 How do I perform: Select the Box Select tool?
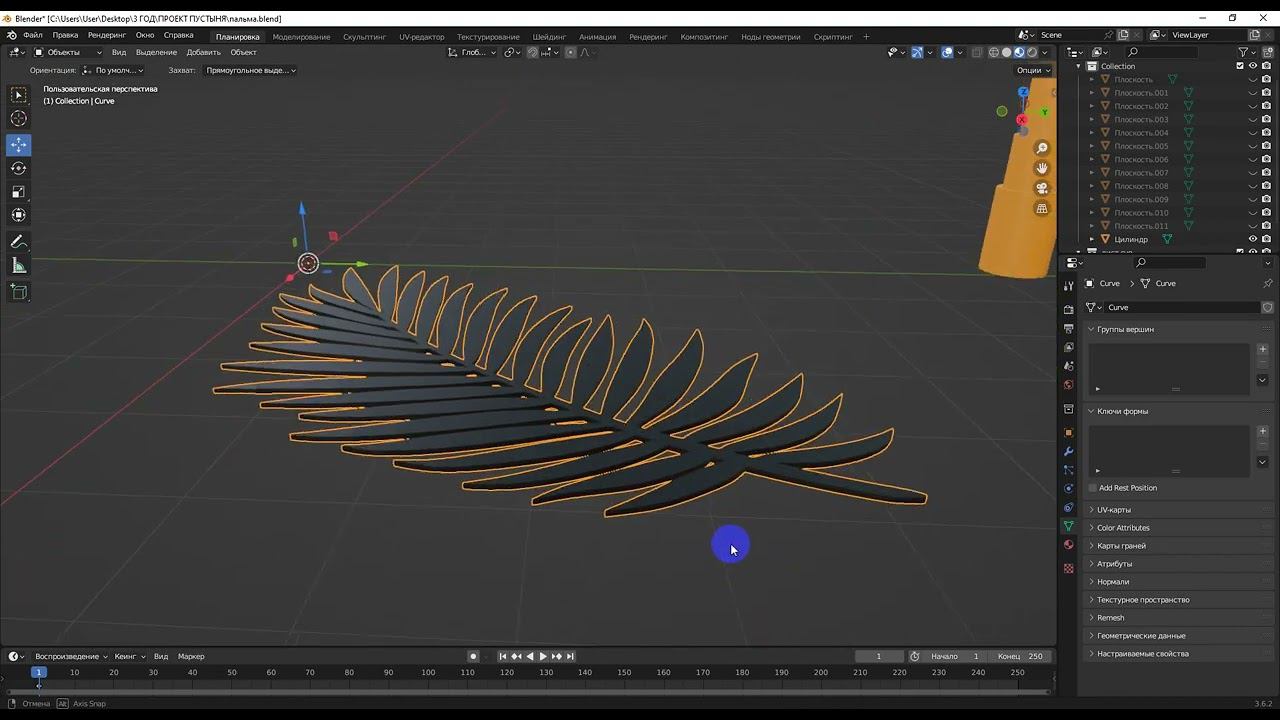coord(19,95)
